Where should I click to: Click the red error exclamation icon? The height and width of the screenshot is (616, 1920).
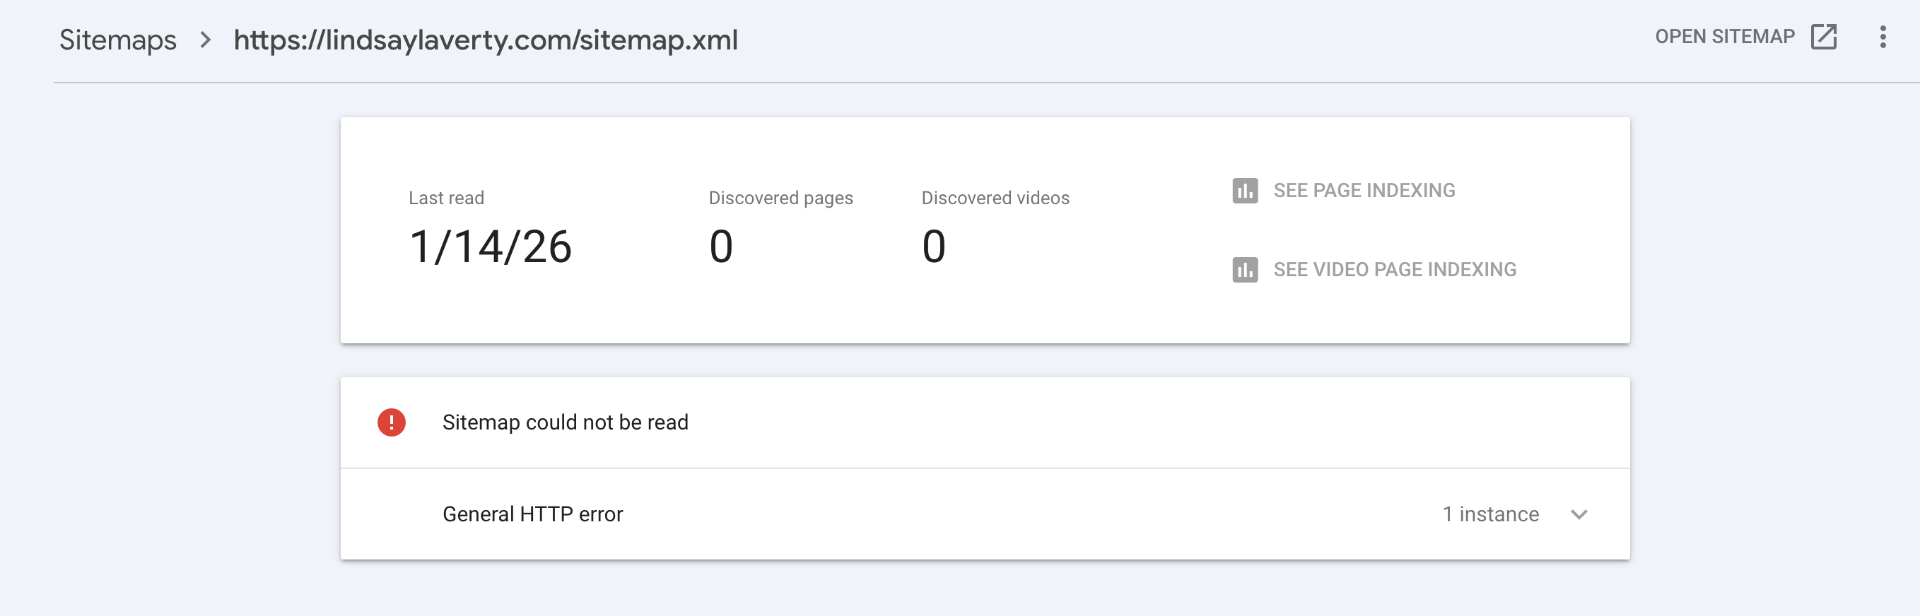(x=391, y=422)
